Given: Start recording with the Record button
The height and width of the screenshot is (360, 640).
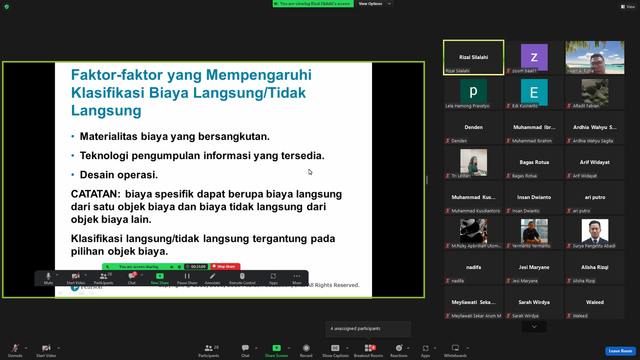Looking at the screenshot, I should [306, 350].
